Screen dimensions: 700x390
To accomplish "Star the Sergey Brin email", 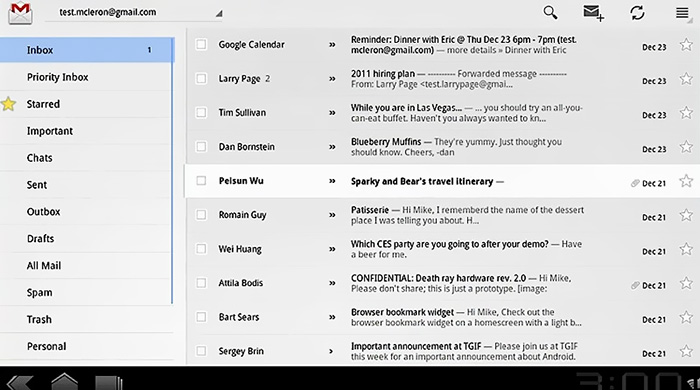I will coord(686,351).
